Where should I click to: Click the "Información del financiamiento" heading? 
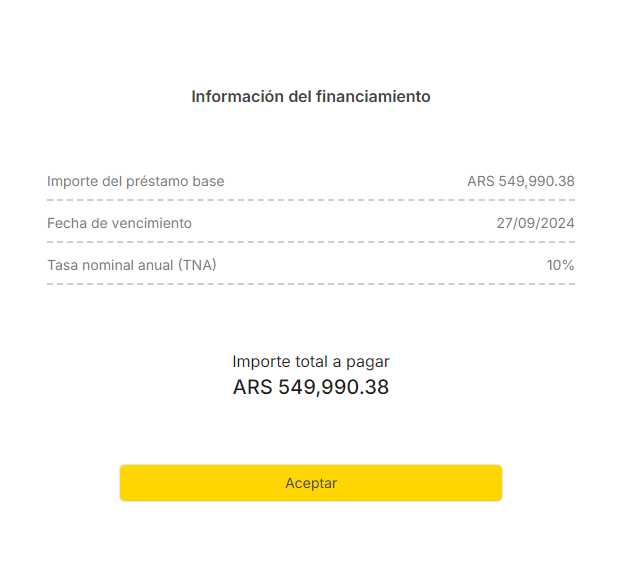310,97
